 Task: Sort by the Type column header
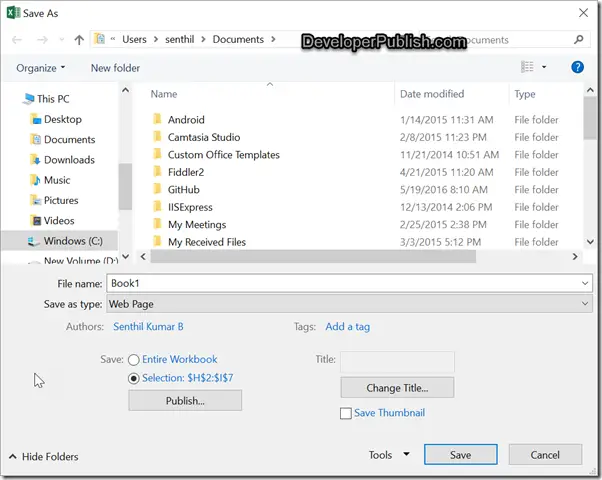pyautogui.click(x=525, y=94)
